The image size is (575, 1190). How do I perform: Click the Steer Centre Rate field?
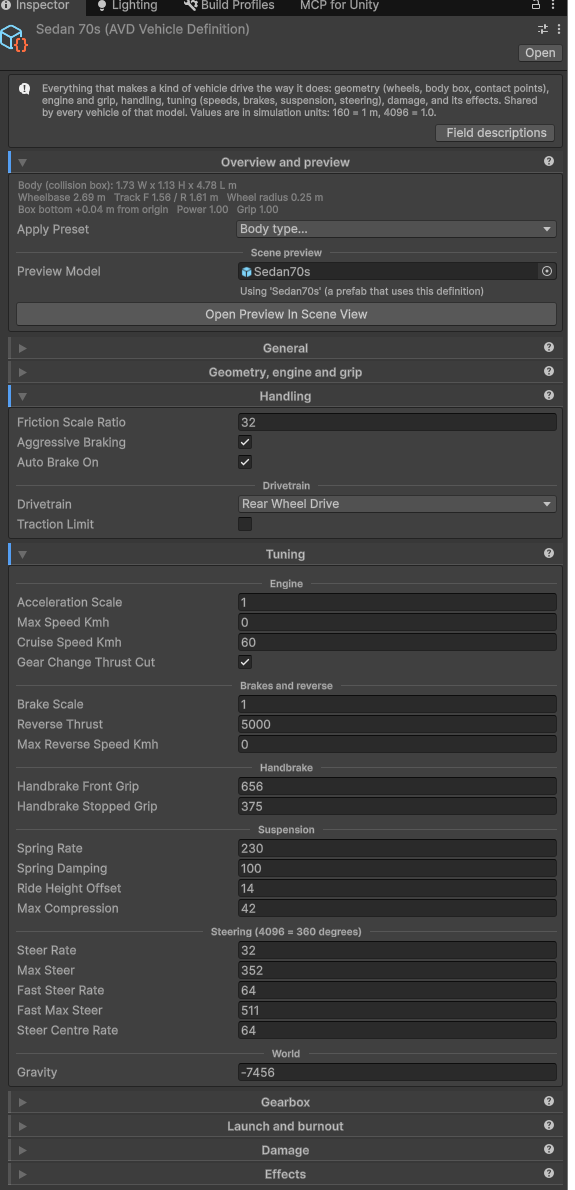pos(397,1031)
